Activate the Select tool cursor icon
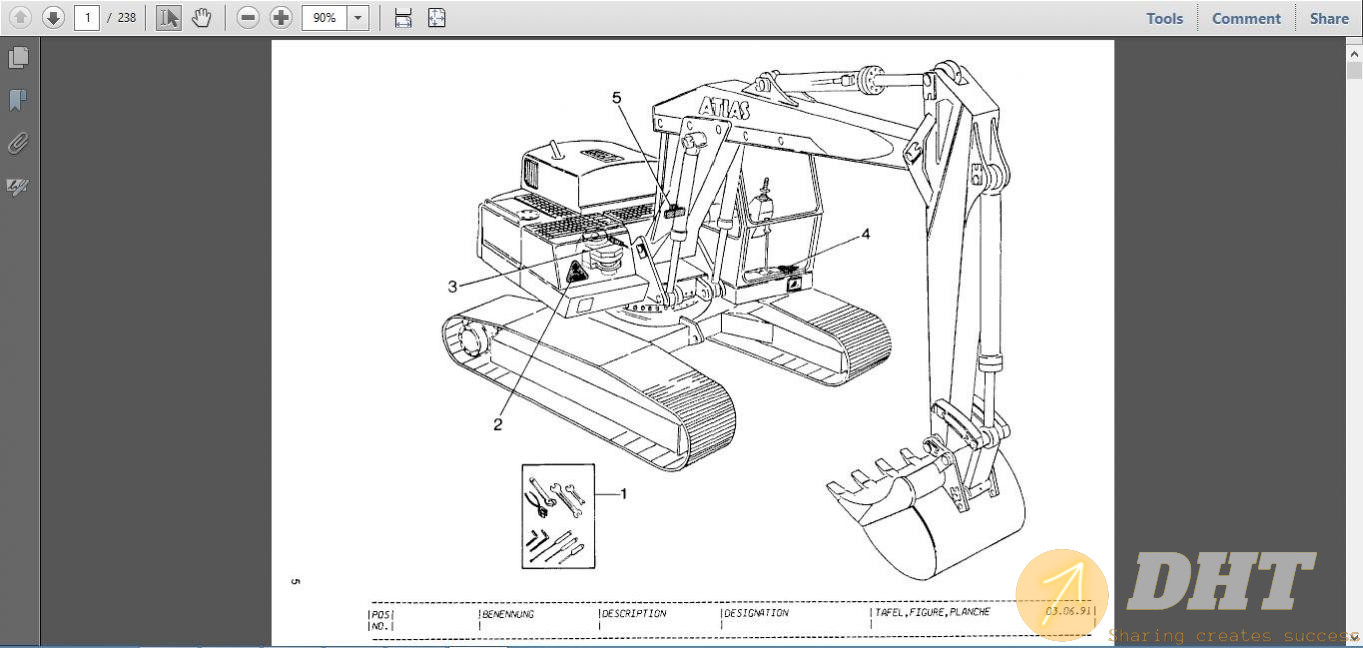Screen dimensions: 1363x648 [169, 17]
